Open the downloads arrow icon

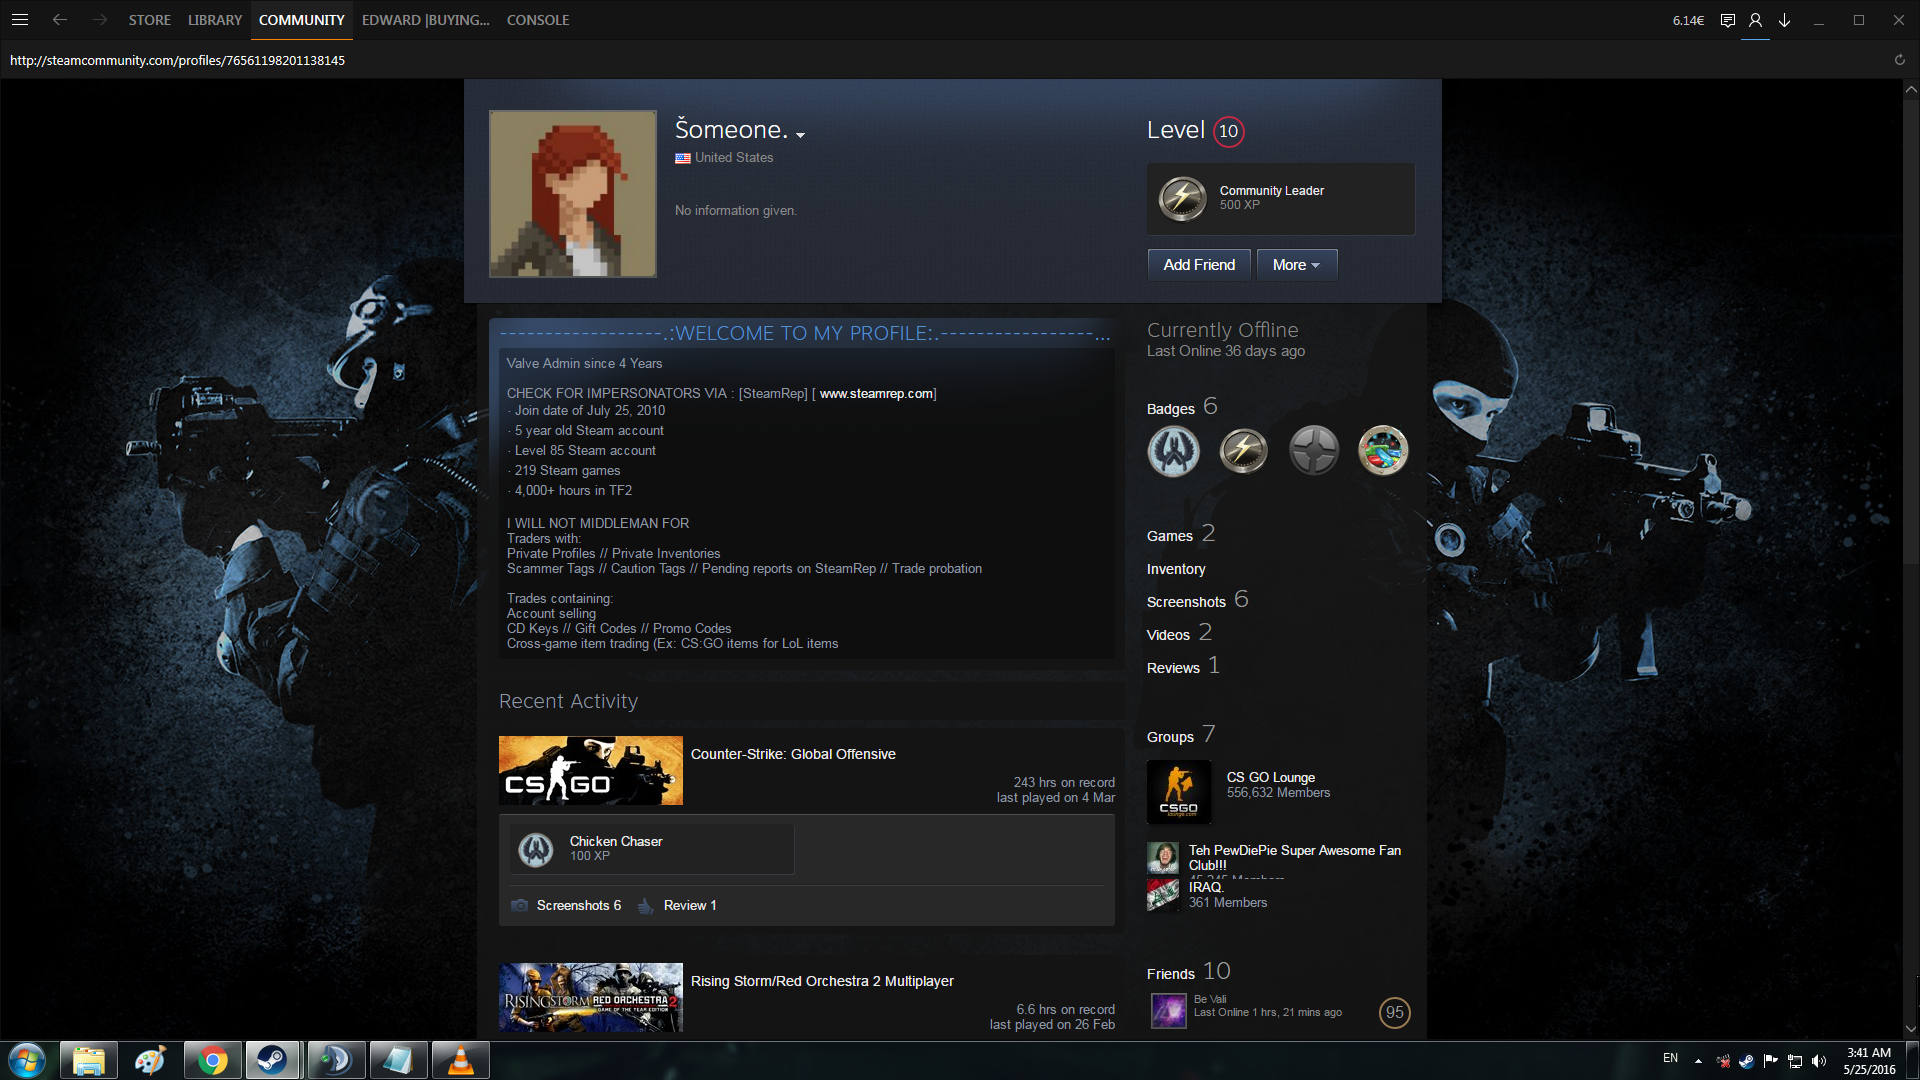(1784, 20)
